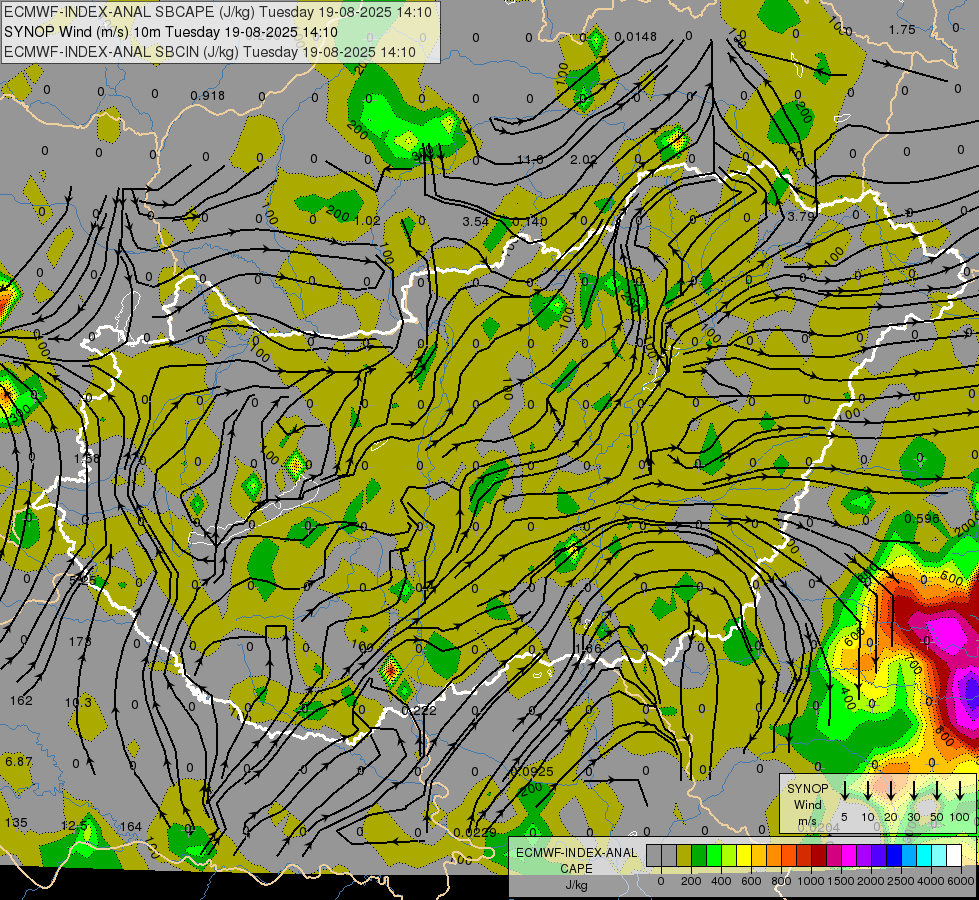Click the 1.58 value on the map

click(x=87, y=458)
